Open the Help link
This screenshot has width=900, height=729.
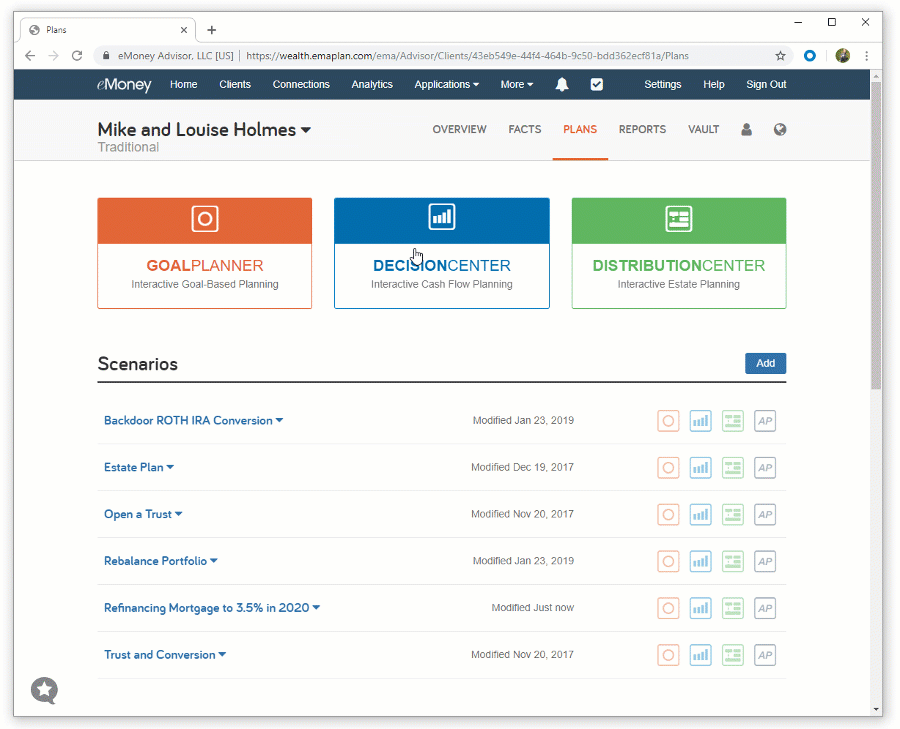coord(713,84)
